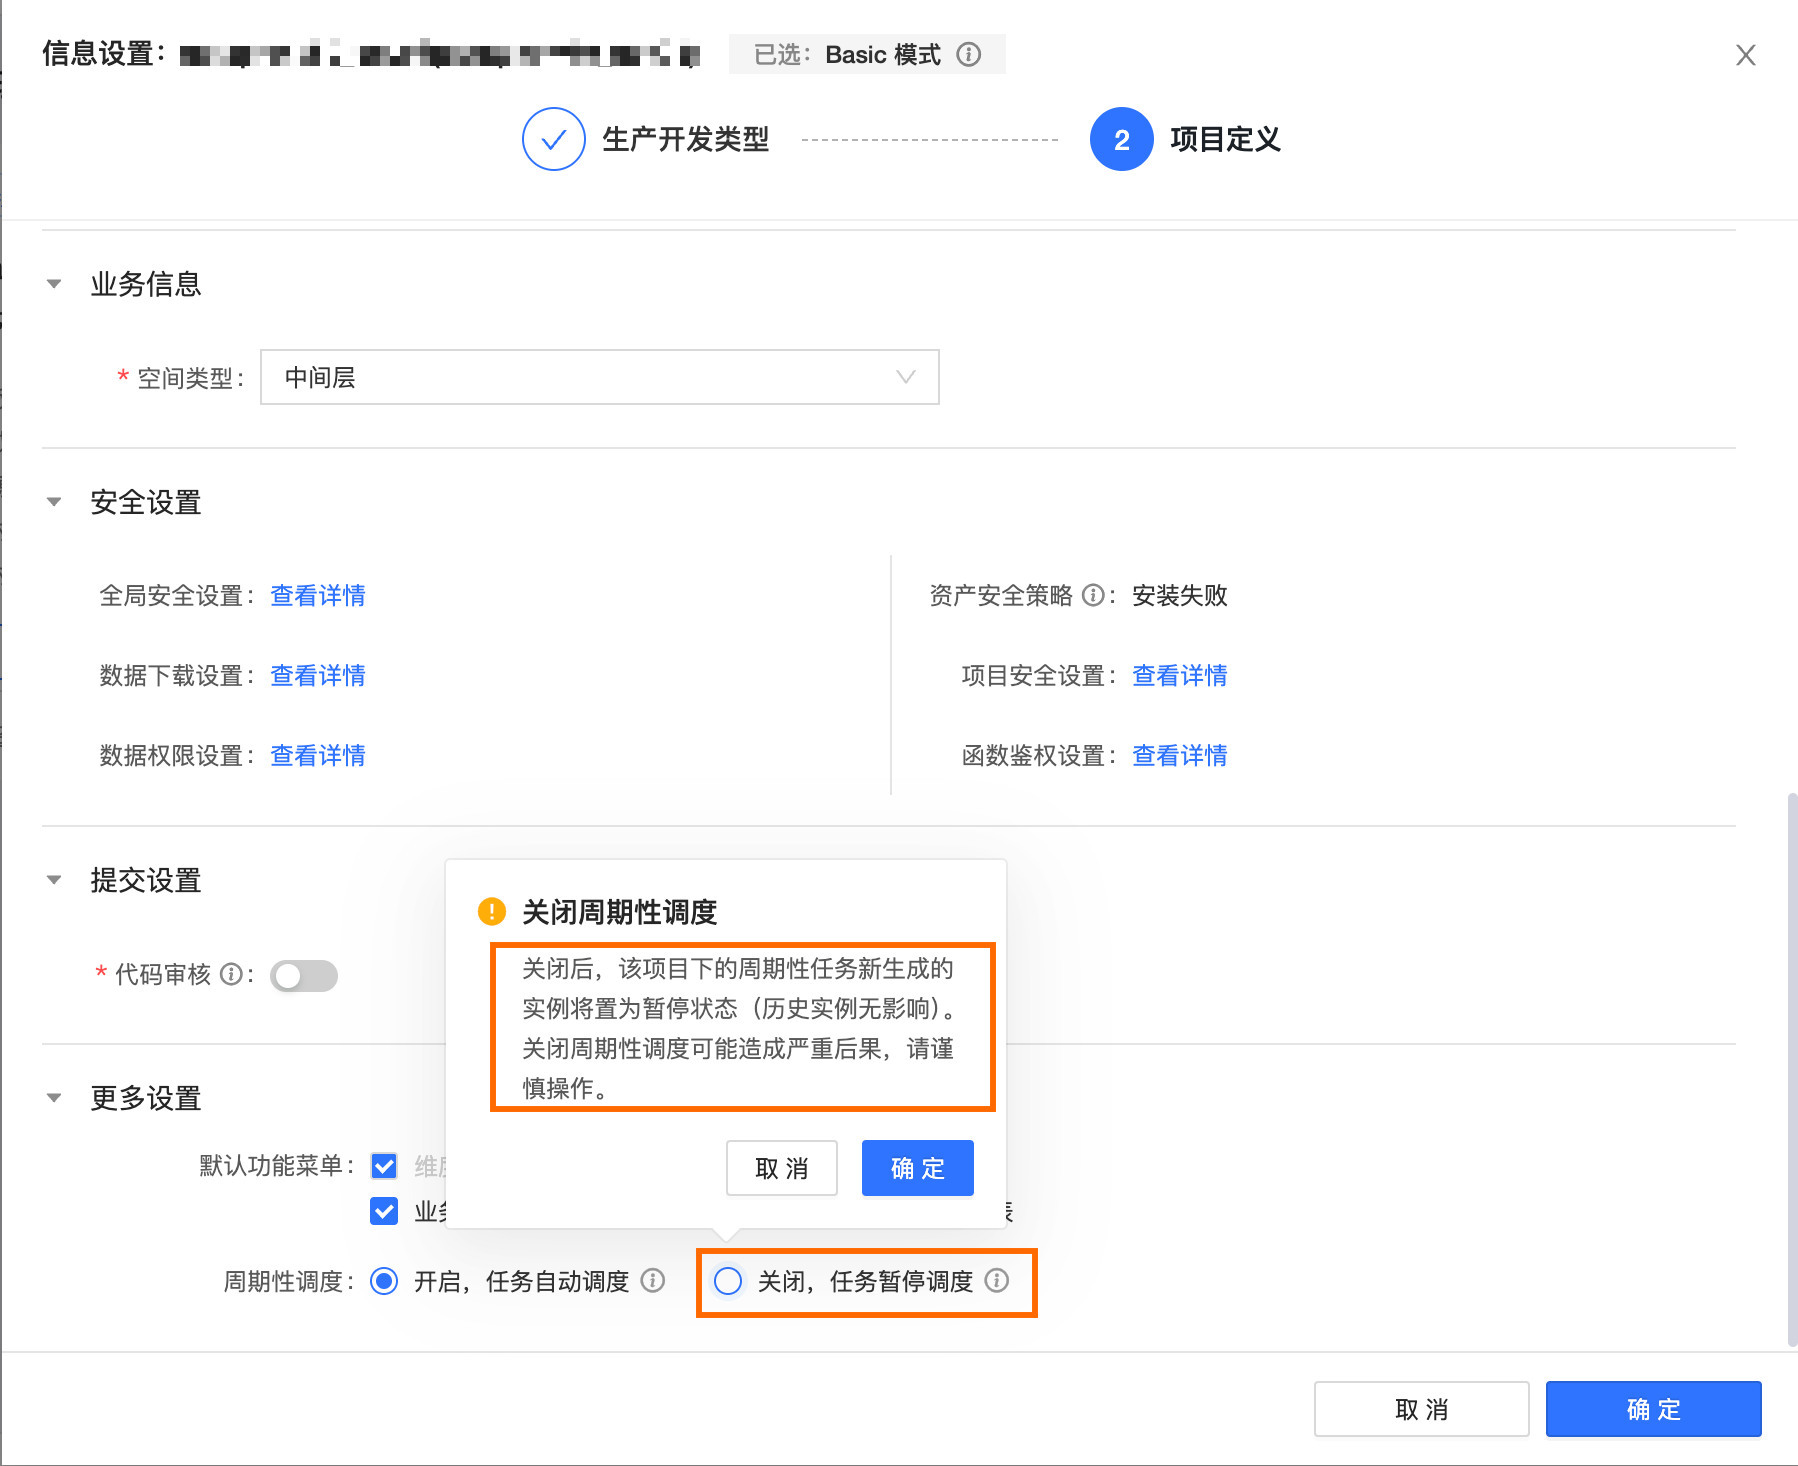The width and height of the screenshot is (1798, 1466).
Task: Click the completed checkmark step icon
Action: [553, 139]
